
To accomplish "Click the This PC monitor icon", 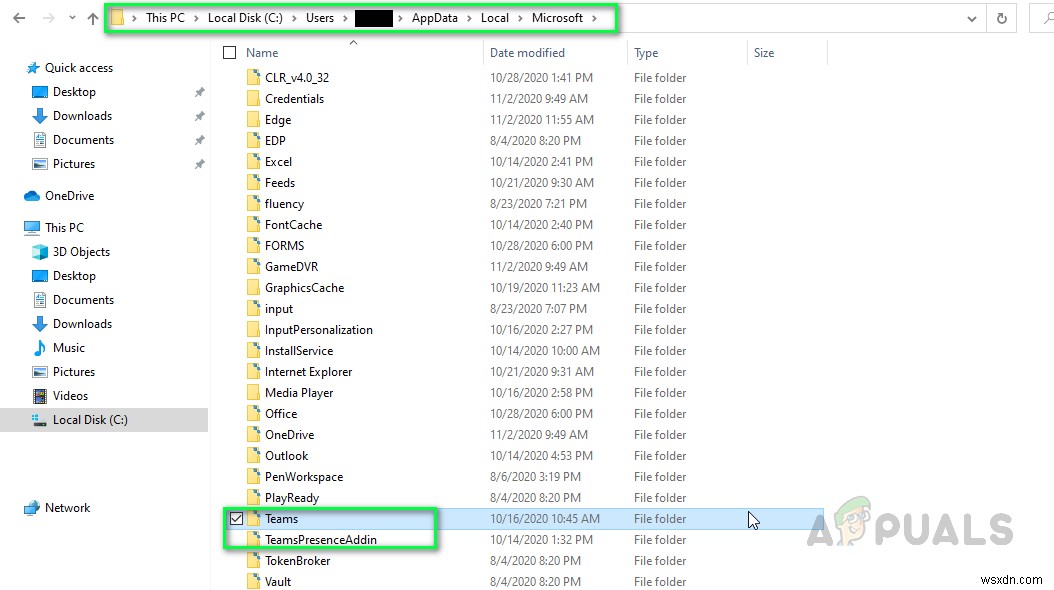I will pyautogui.click(x=32, y=228).
